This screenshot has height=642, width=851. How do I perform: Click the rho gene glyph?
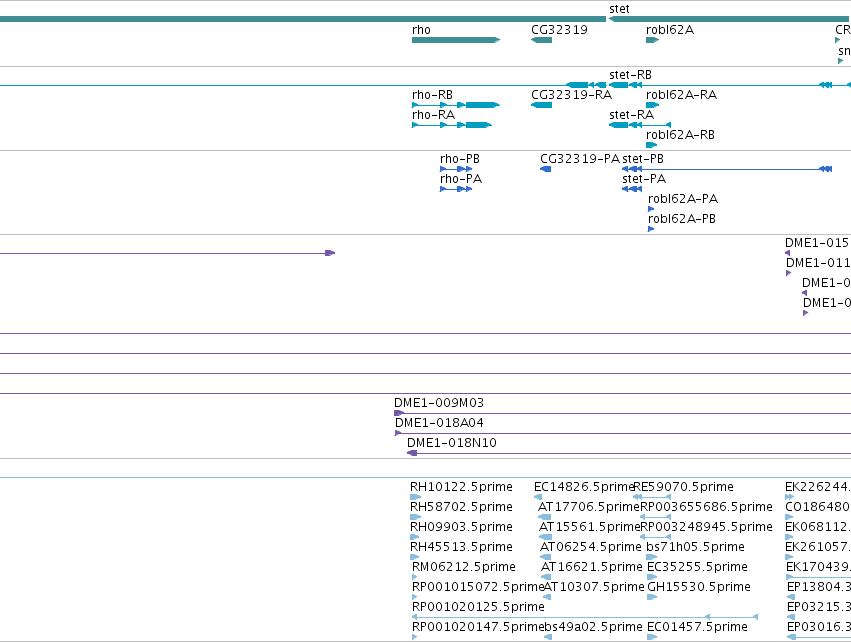456,40
